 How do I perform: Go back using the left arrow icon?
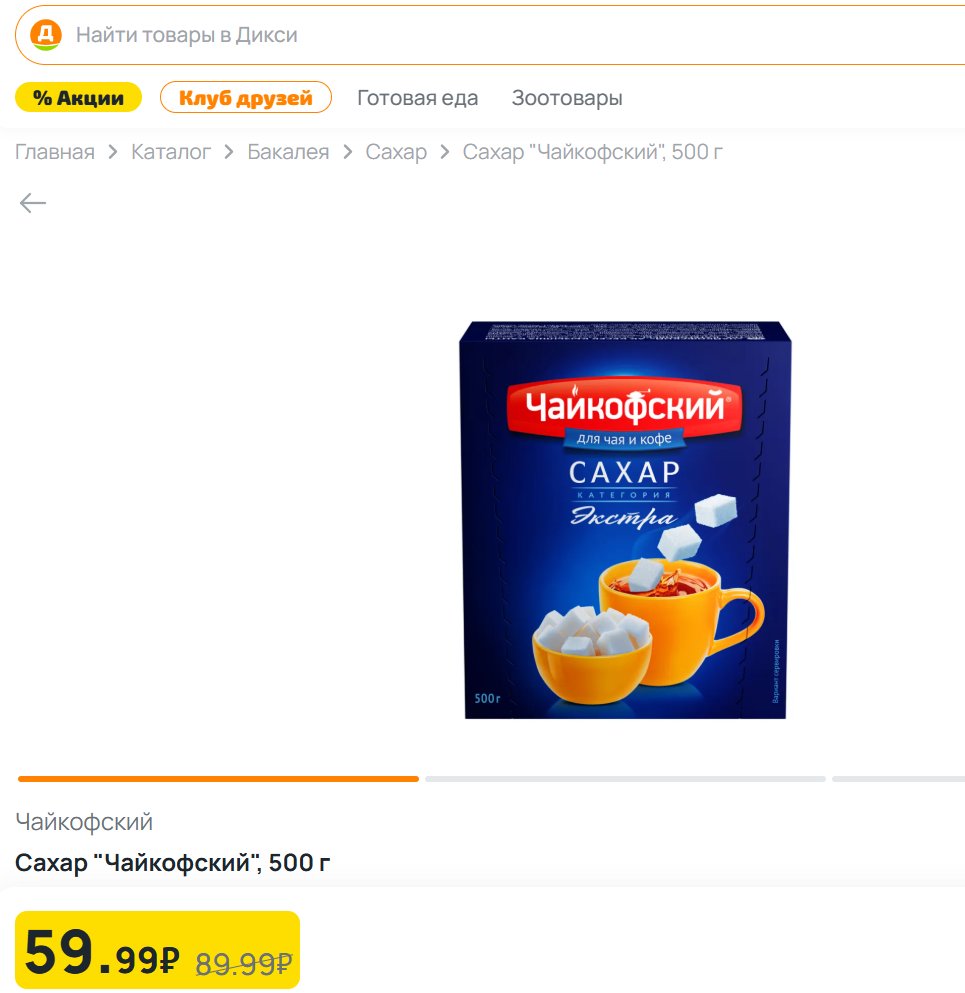[33, 203]
